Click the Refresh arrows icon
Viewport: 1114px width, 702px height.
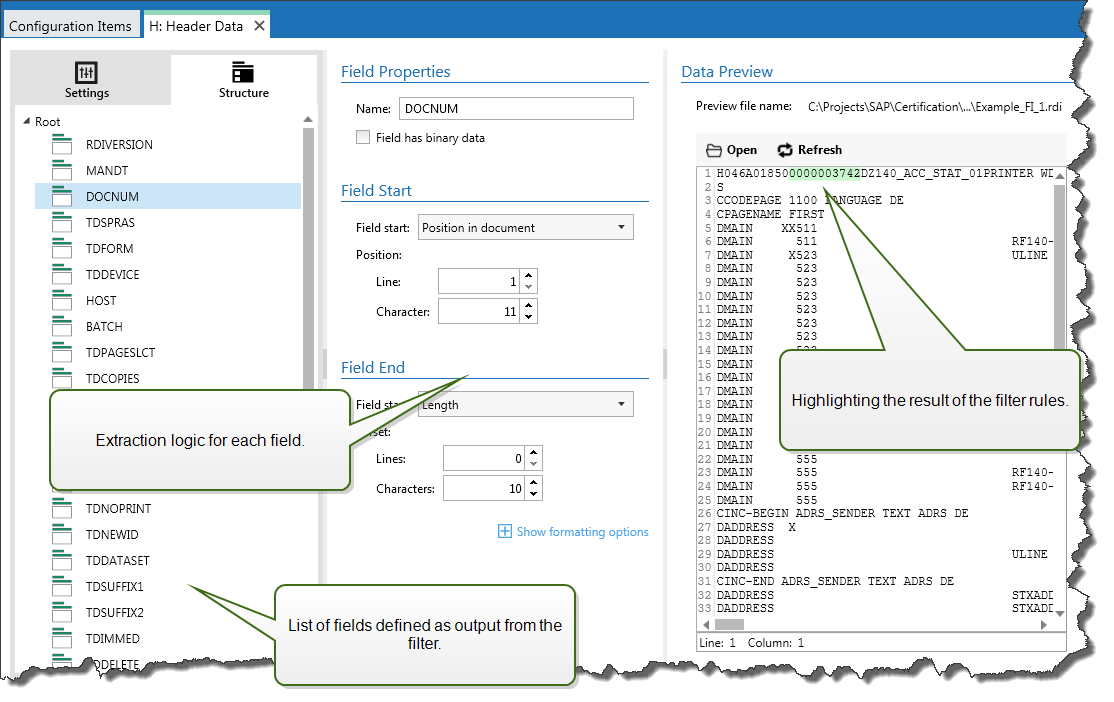coord(785,150)
